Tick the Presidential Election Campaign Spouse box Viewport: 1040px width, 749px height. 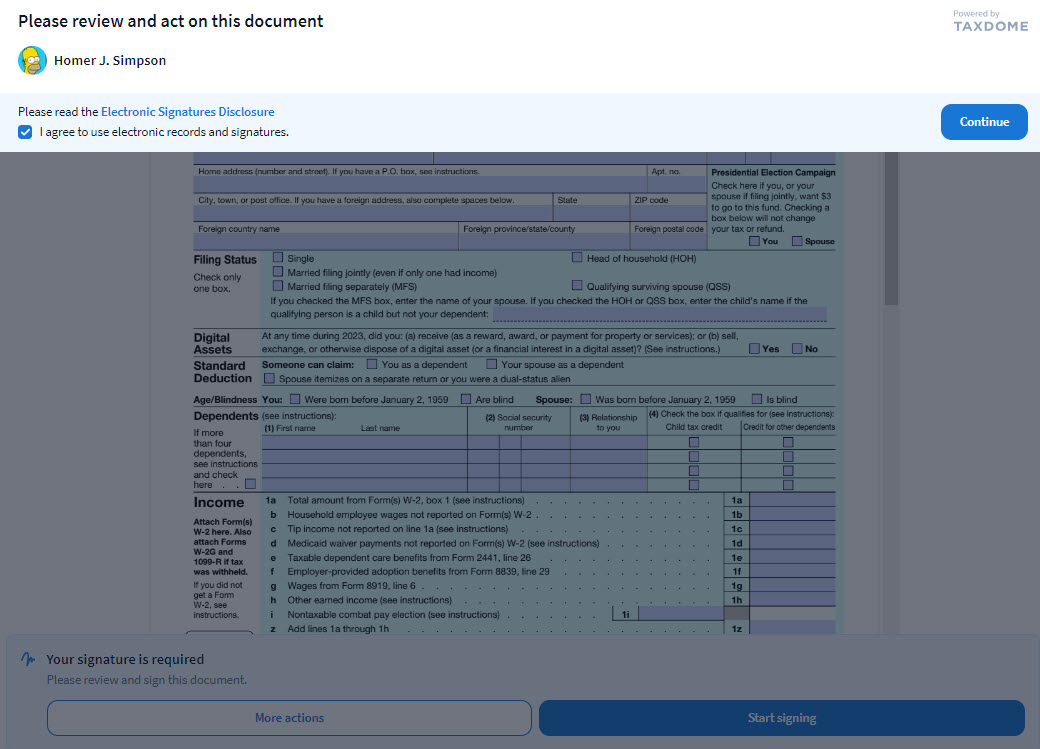[x=797, y=241]
